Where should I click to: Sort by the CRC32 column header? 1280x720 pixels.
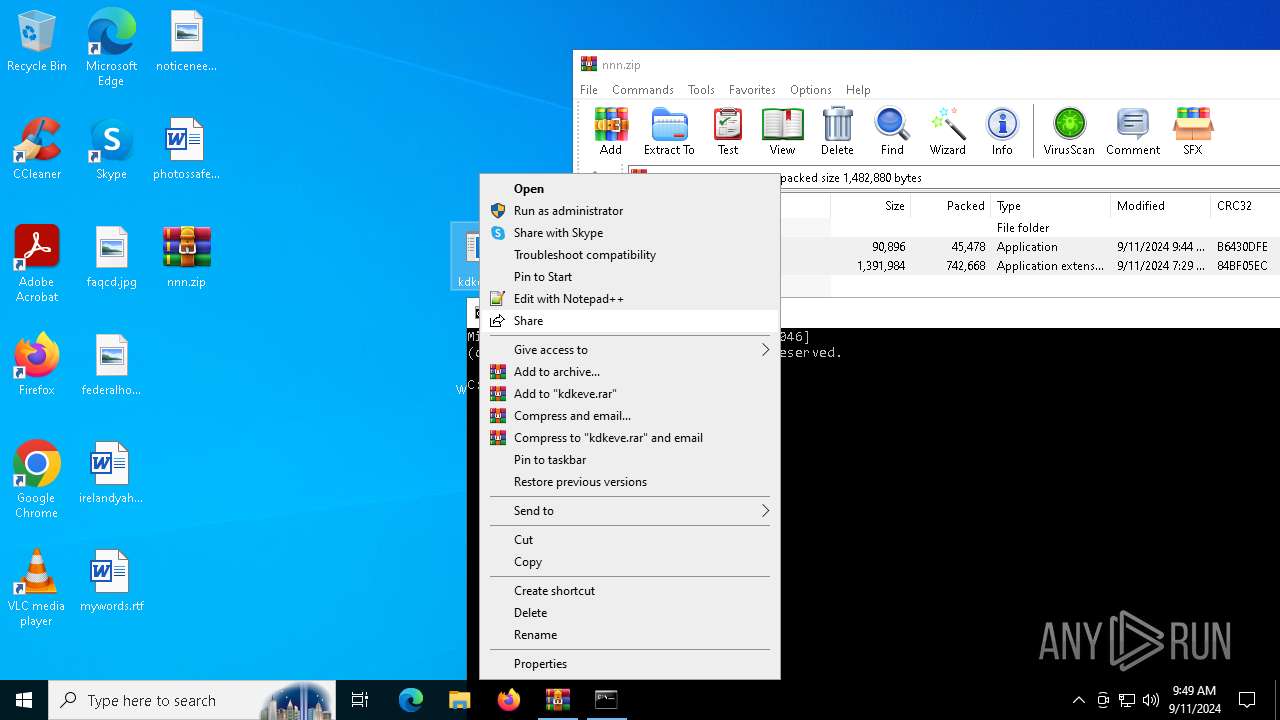point(1245,206)
